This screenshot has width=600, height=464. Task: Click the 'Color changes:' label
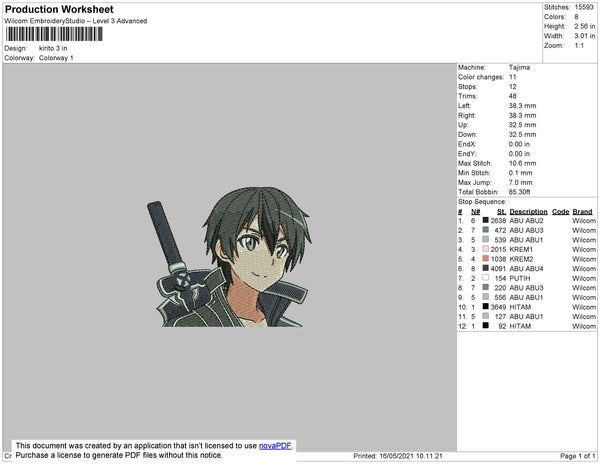pyautogui.click(x=481, y=77)
